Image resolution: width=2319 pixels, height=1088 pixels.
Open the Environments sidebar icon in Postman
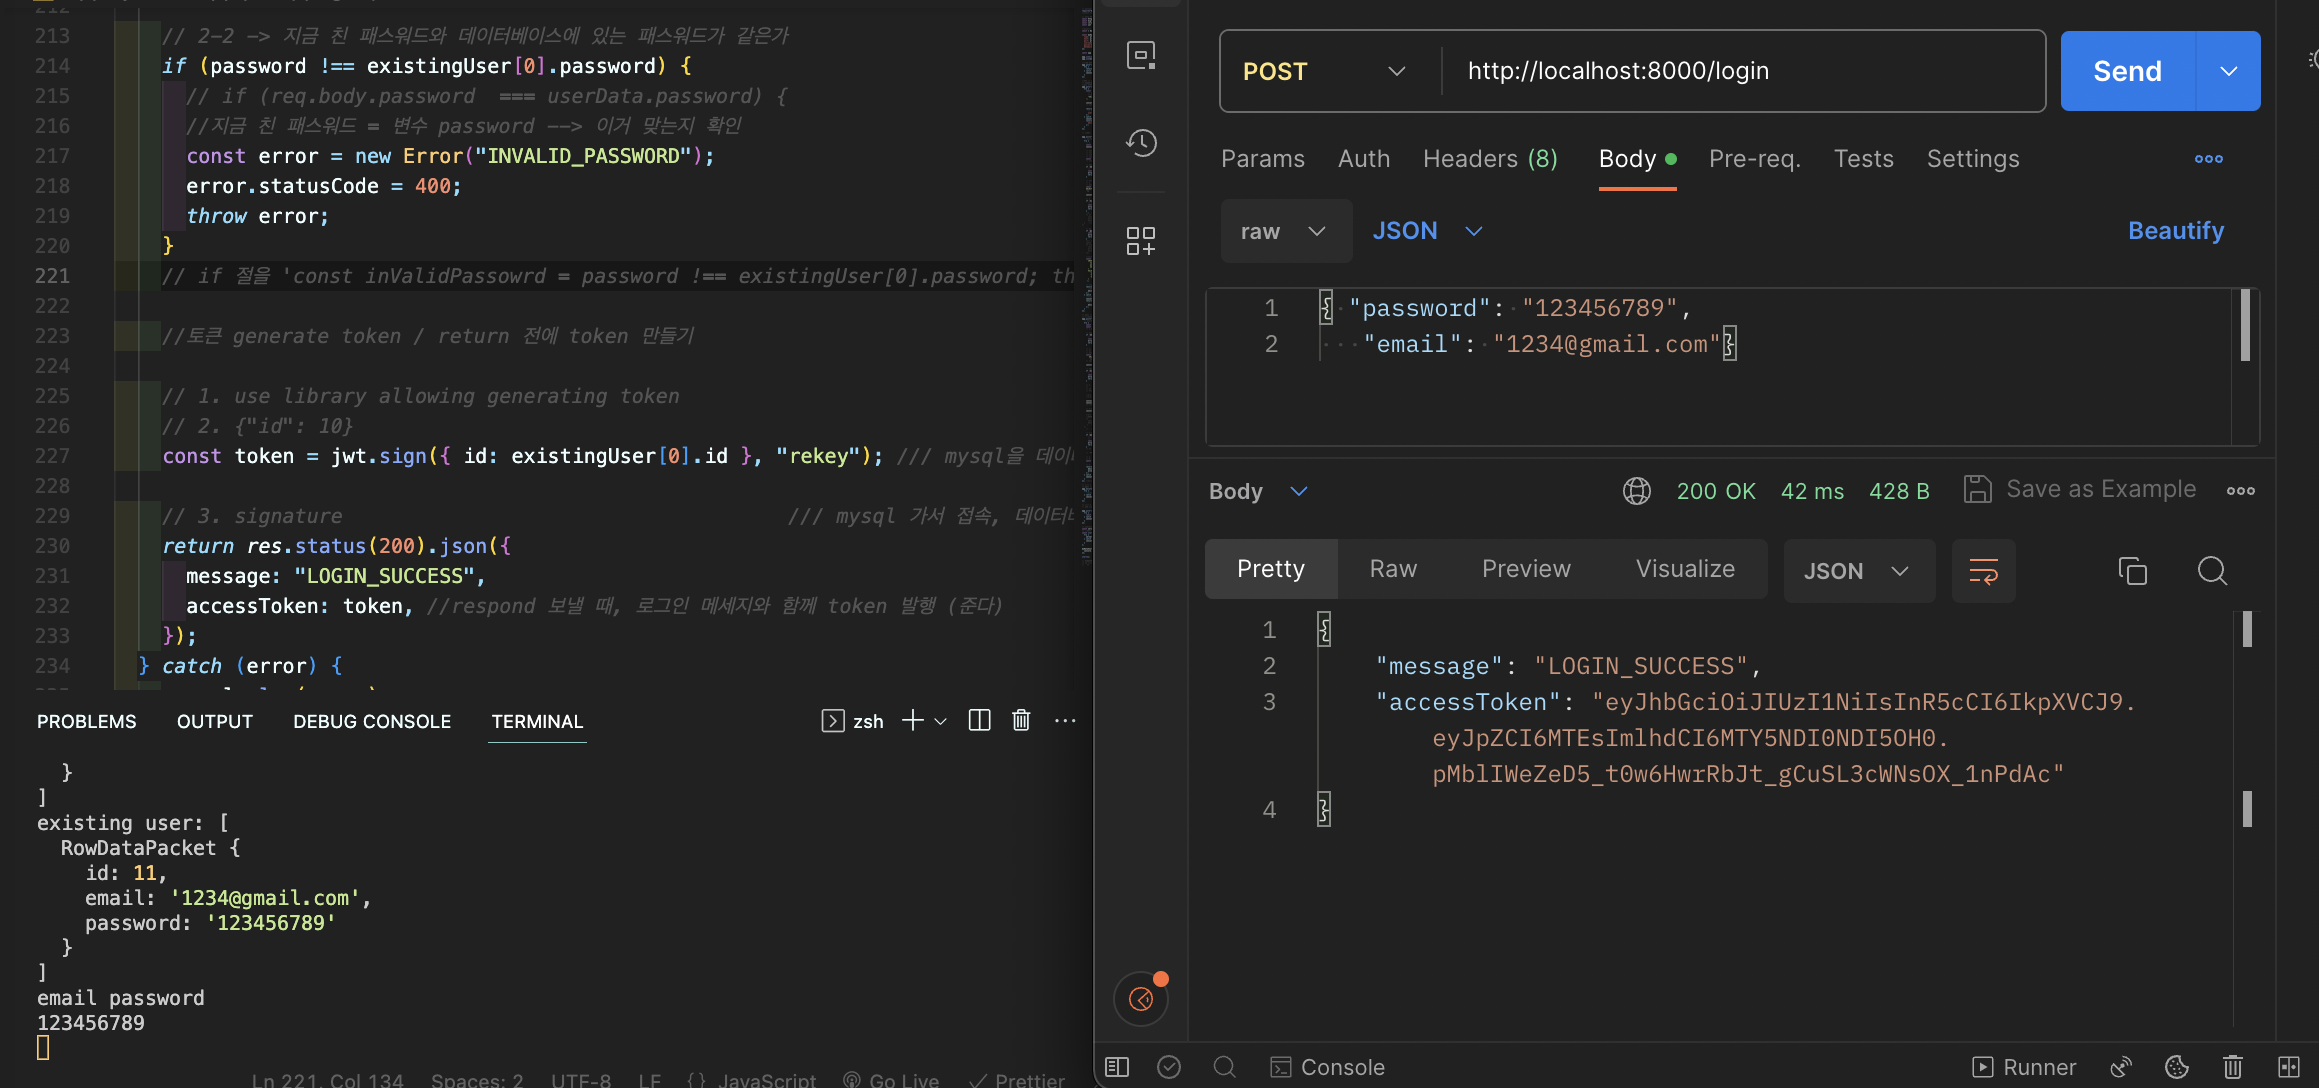1141,55
